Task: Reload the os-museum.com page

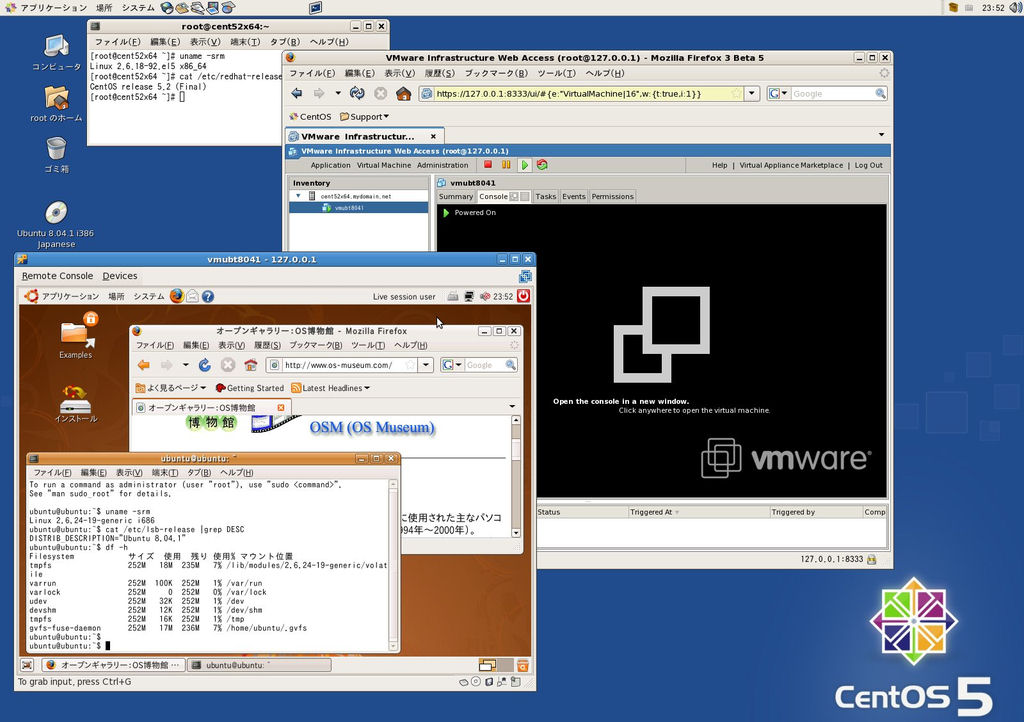Action: pyautogui.click(x=204, y=365)
